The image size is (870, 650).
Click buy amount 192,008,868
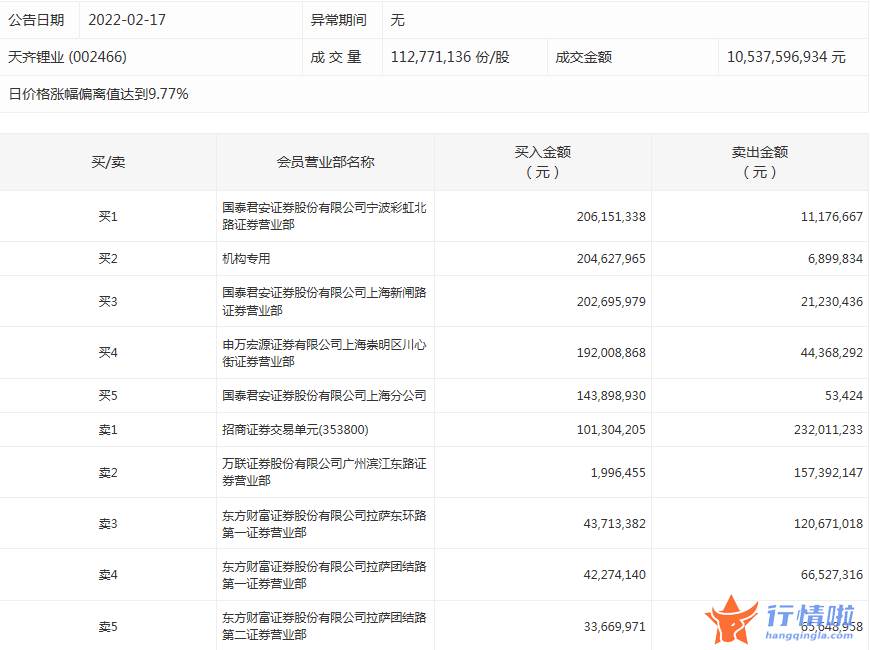coord(611,352)
